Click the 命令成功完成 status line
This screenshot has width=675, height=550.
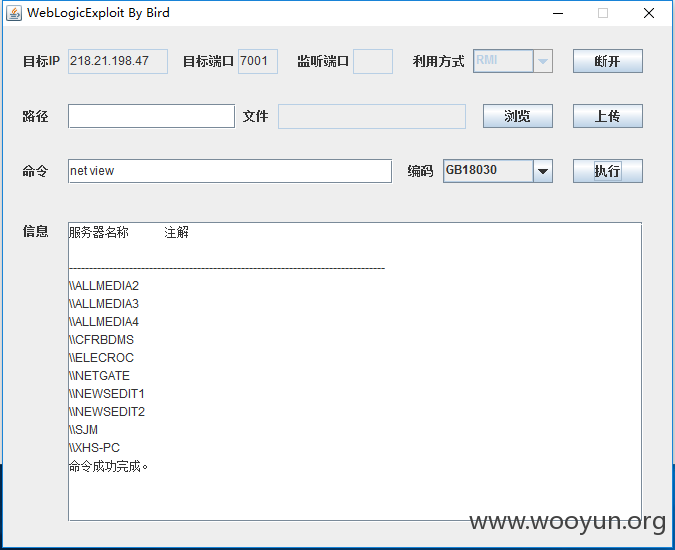(x=108, y=466)
